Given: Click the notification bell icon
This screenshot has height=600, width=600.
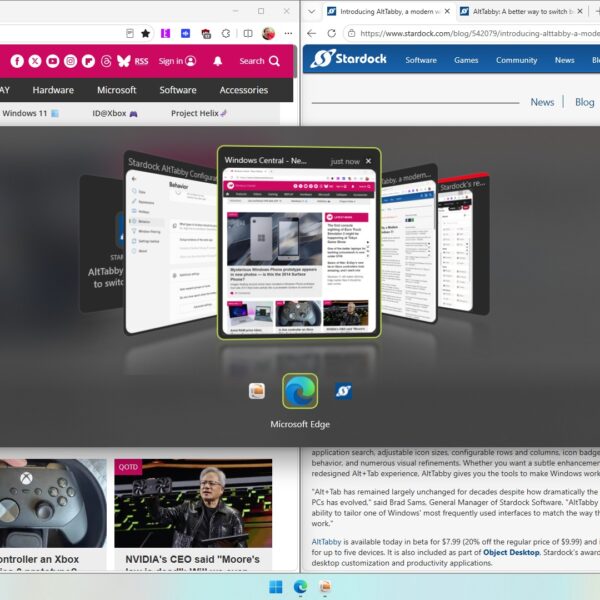Looking at the screenshot, I should coord(218,61).
